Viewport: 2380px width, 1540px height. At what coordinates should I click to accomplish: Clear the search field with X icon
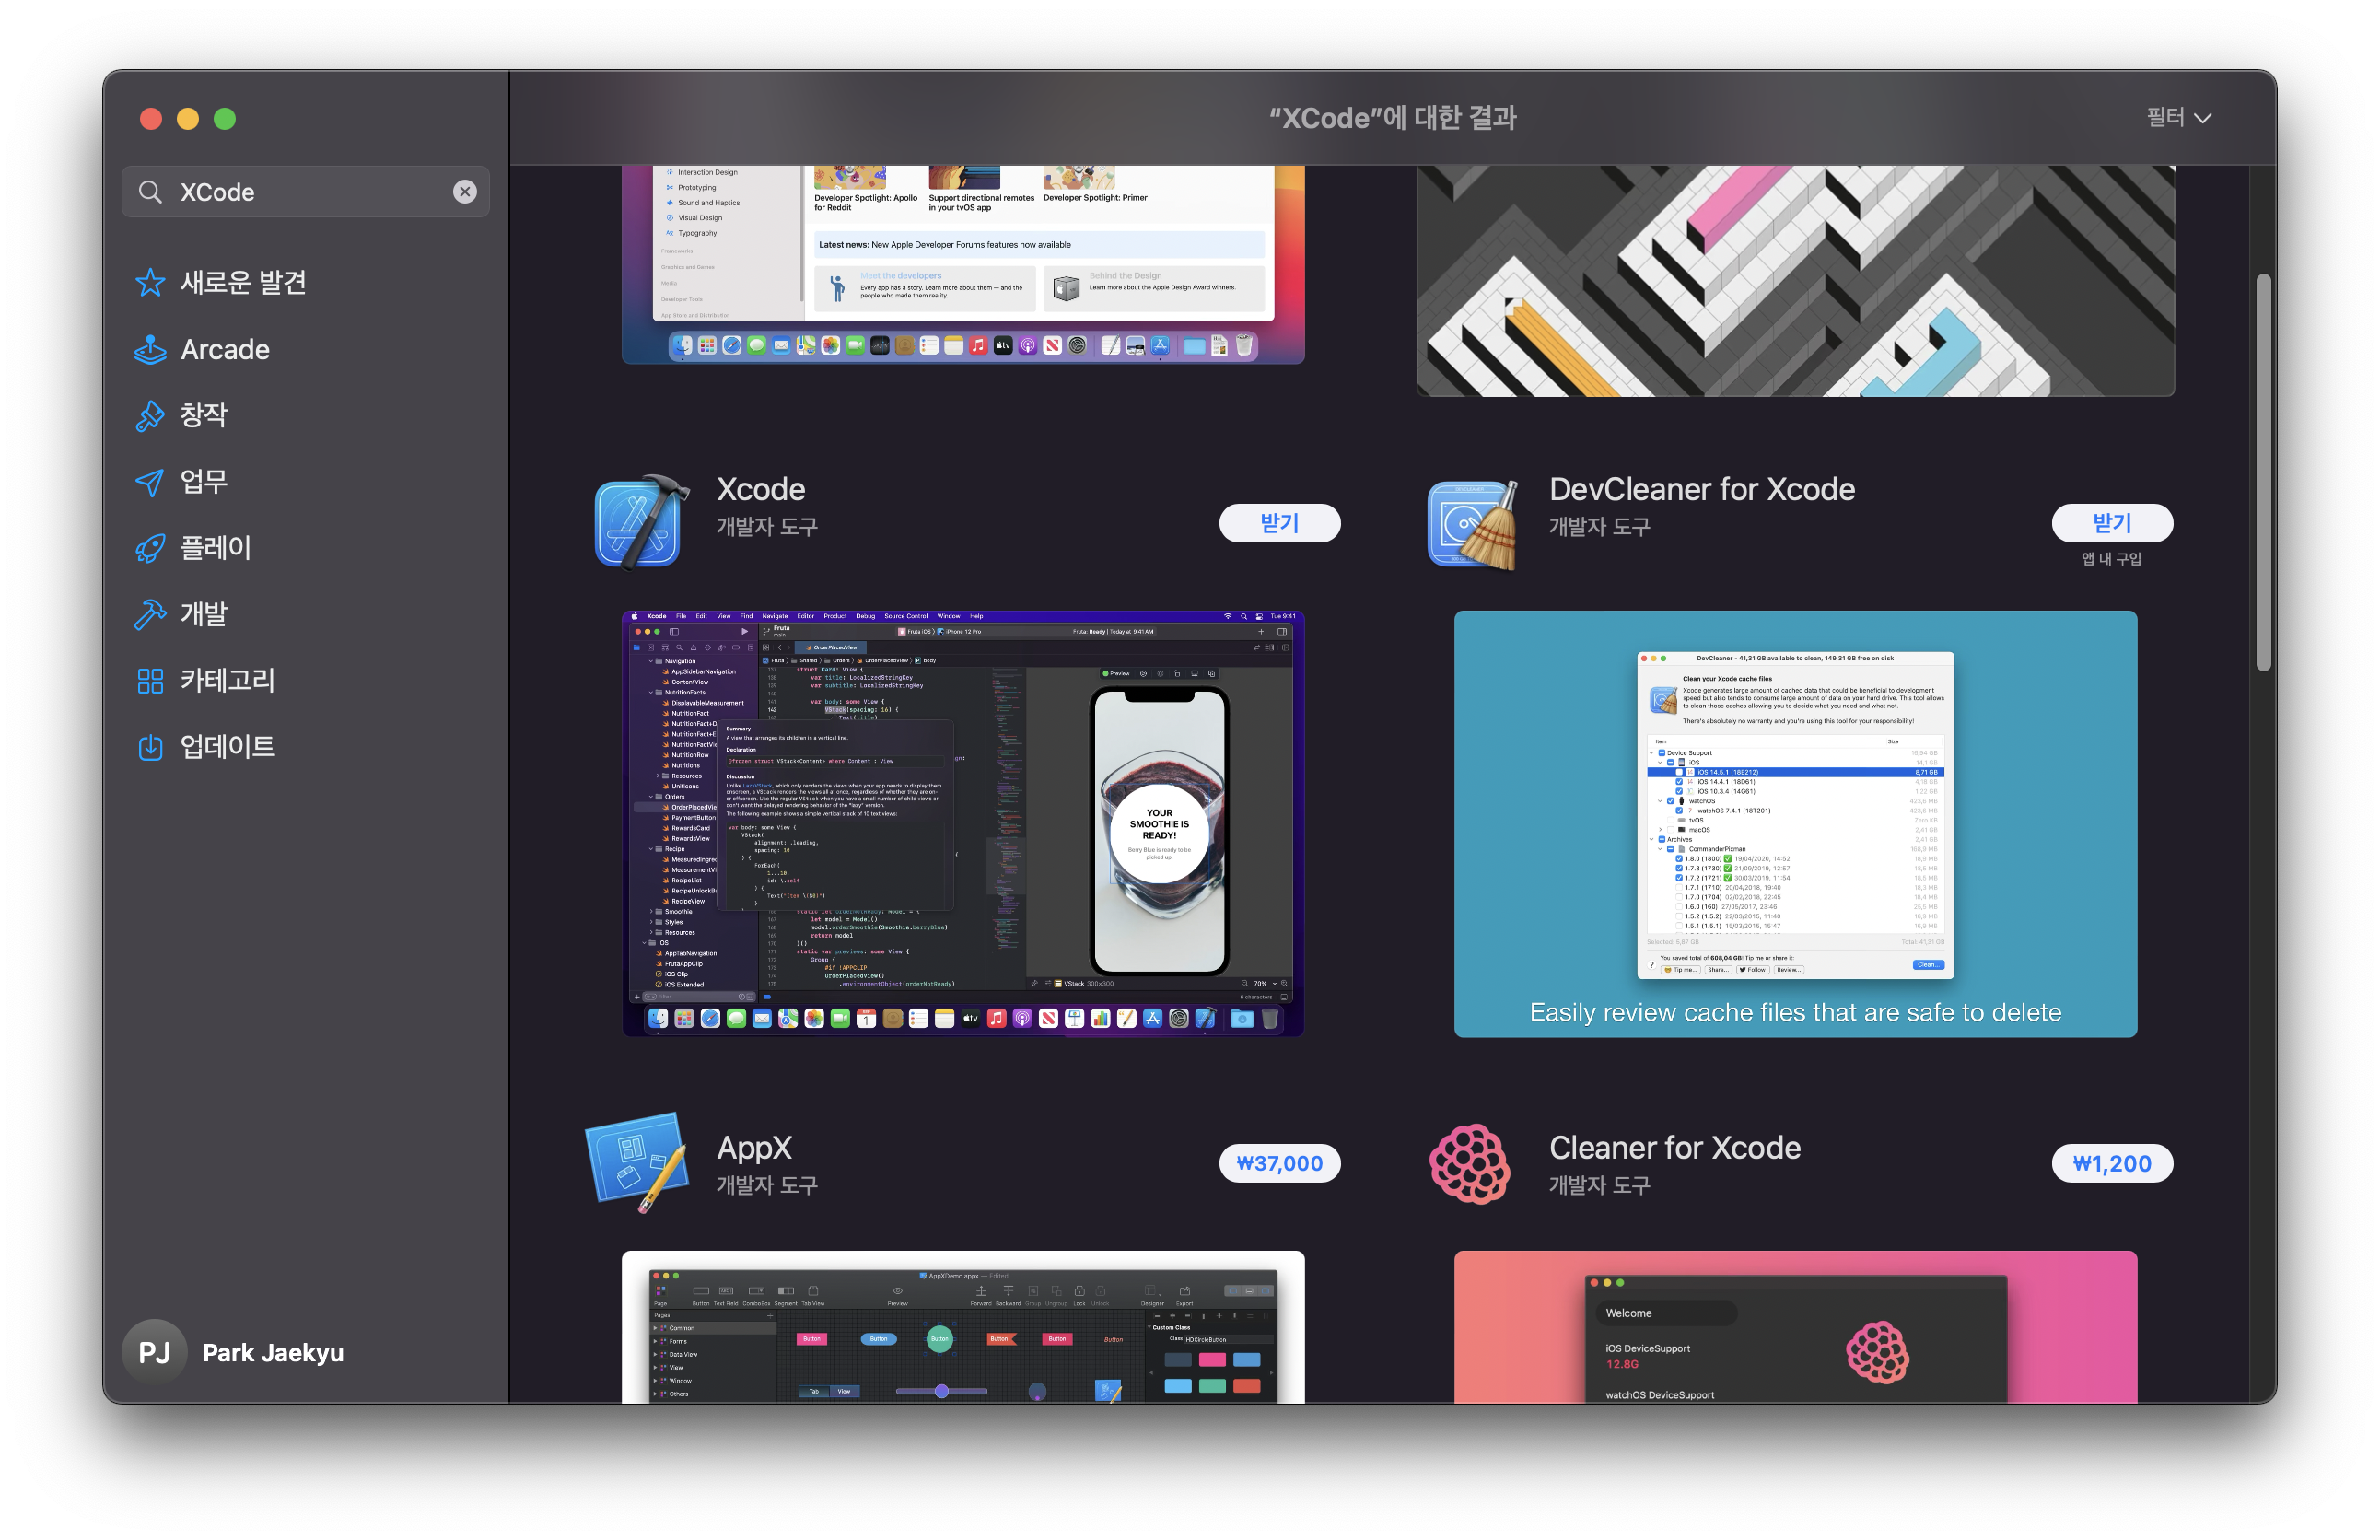point(465,192)
